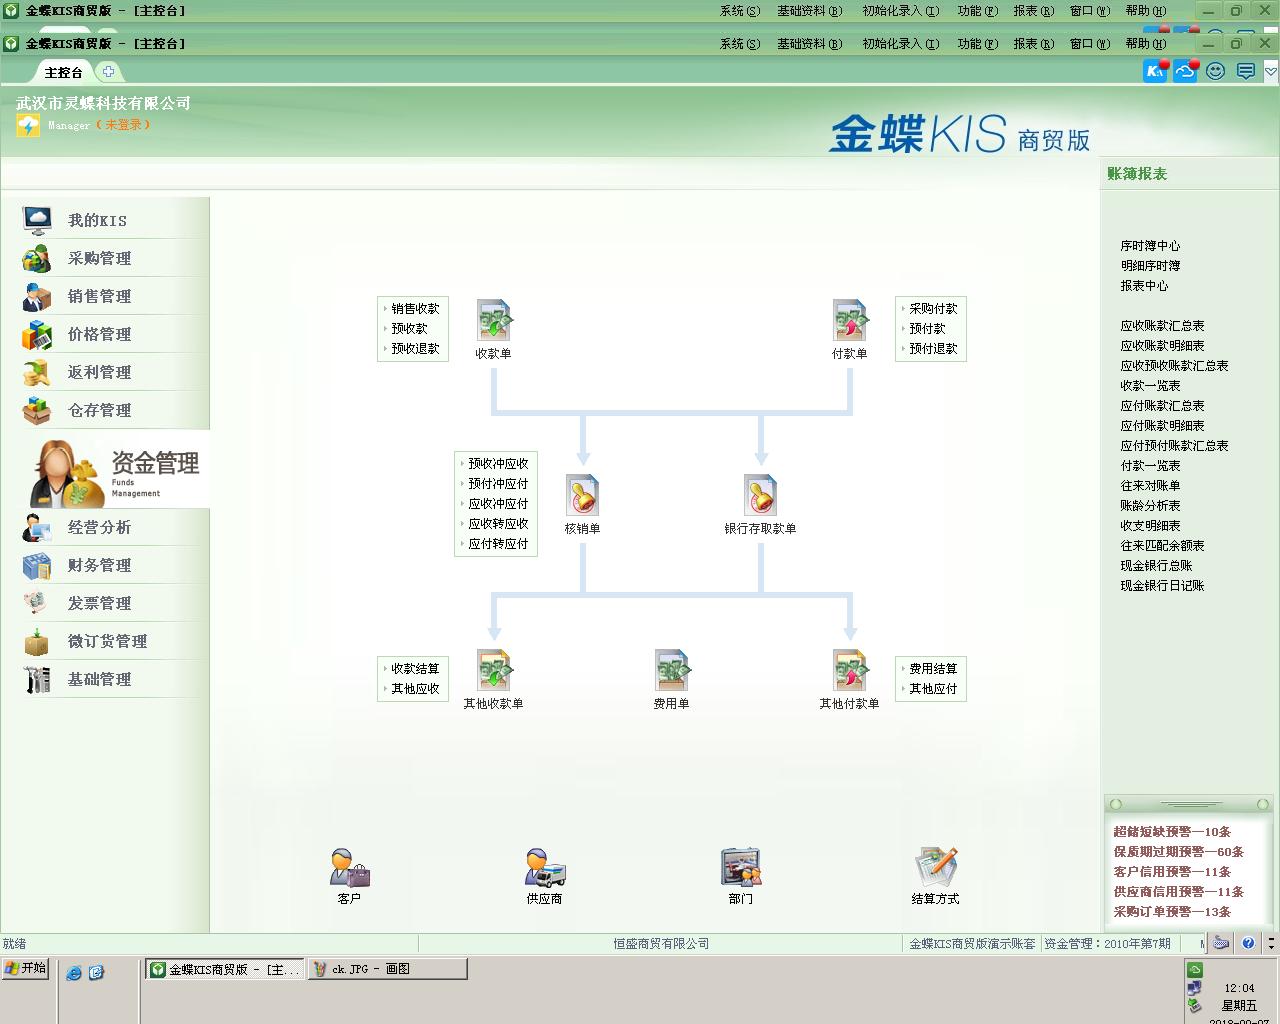This screenshot has width=1280, height=1024.
Task: Open 往来对账单 report
Action: [x=1150, y=486]
